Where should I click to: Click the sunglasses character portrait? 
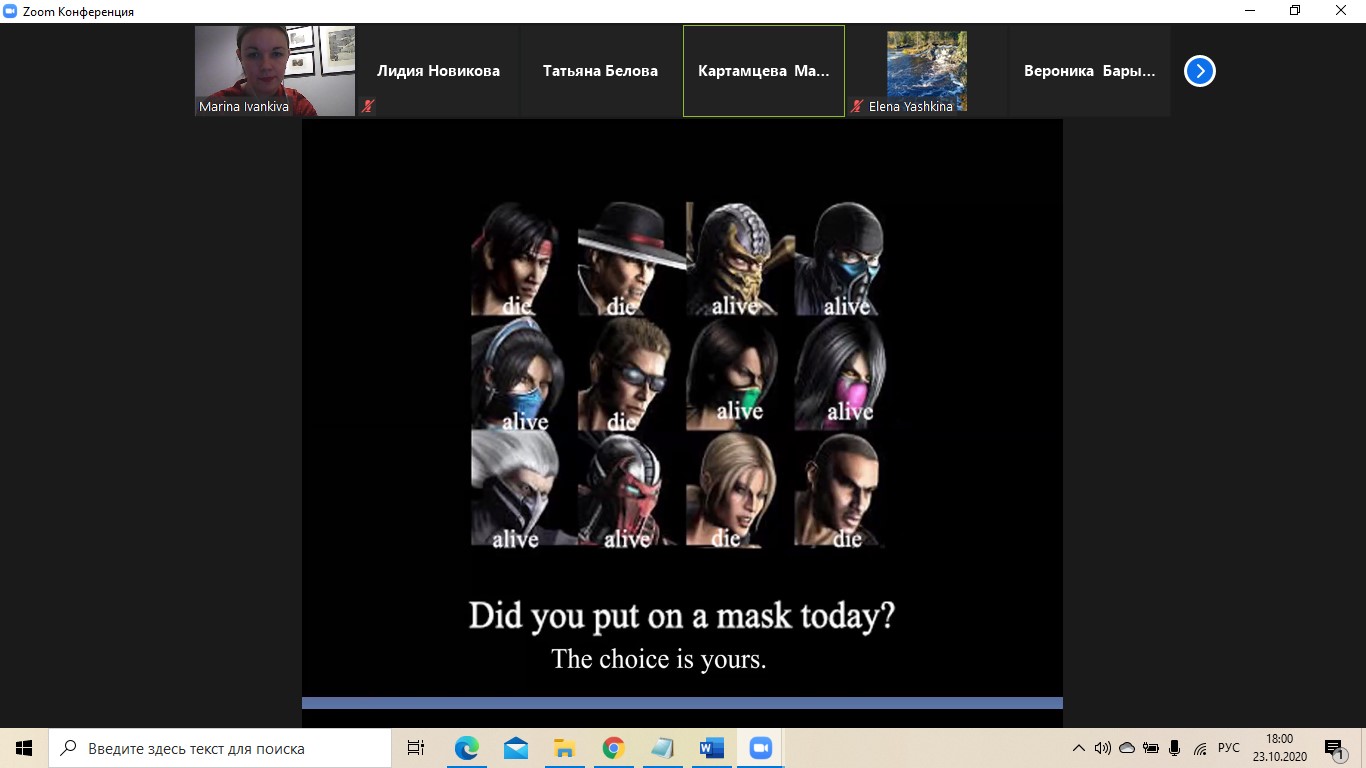(x=626, y=374)
